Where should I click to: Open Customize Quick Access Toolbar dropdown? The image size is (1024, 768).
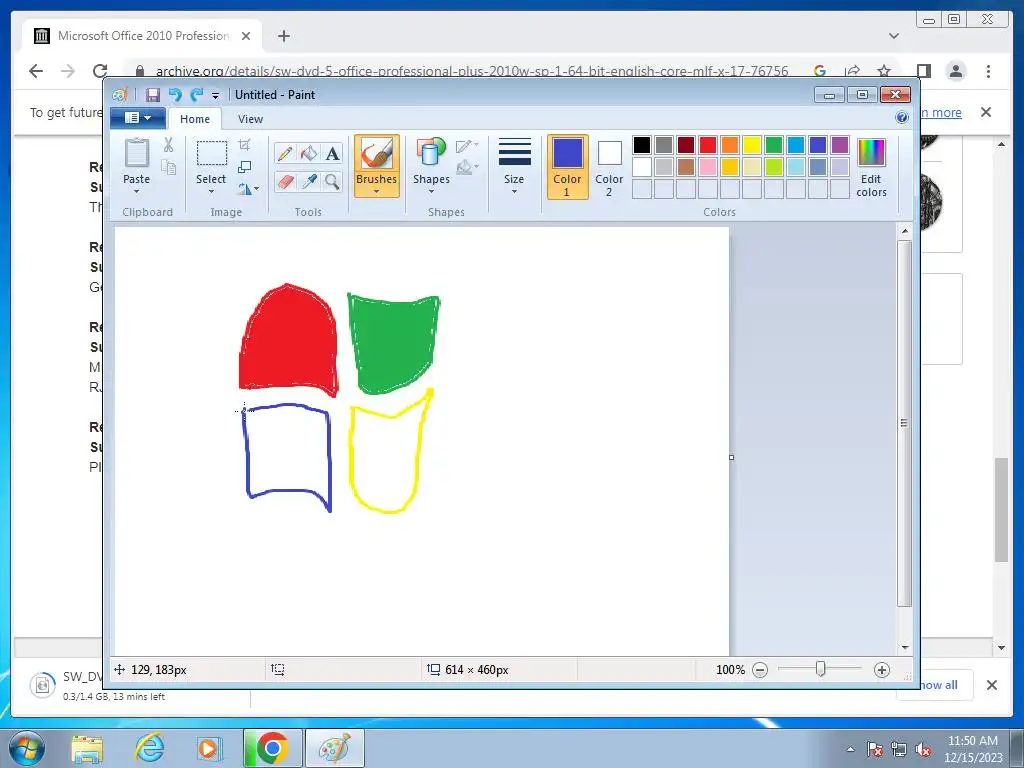[215, 95]
